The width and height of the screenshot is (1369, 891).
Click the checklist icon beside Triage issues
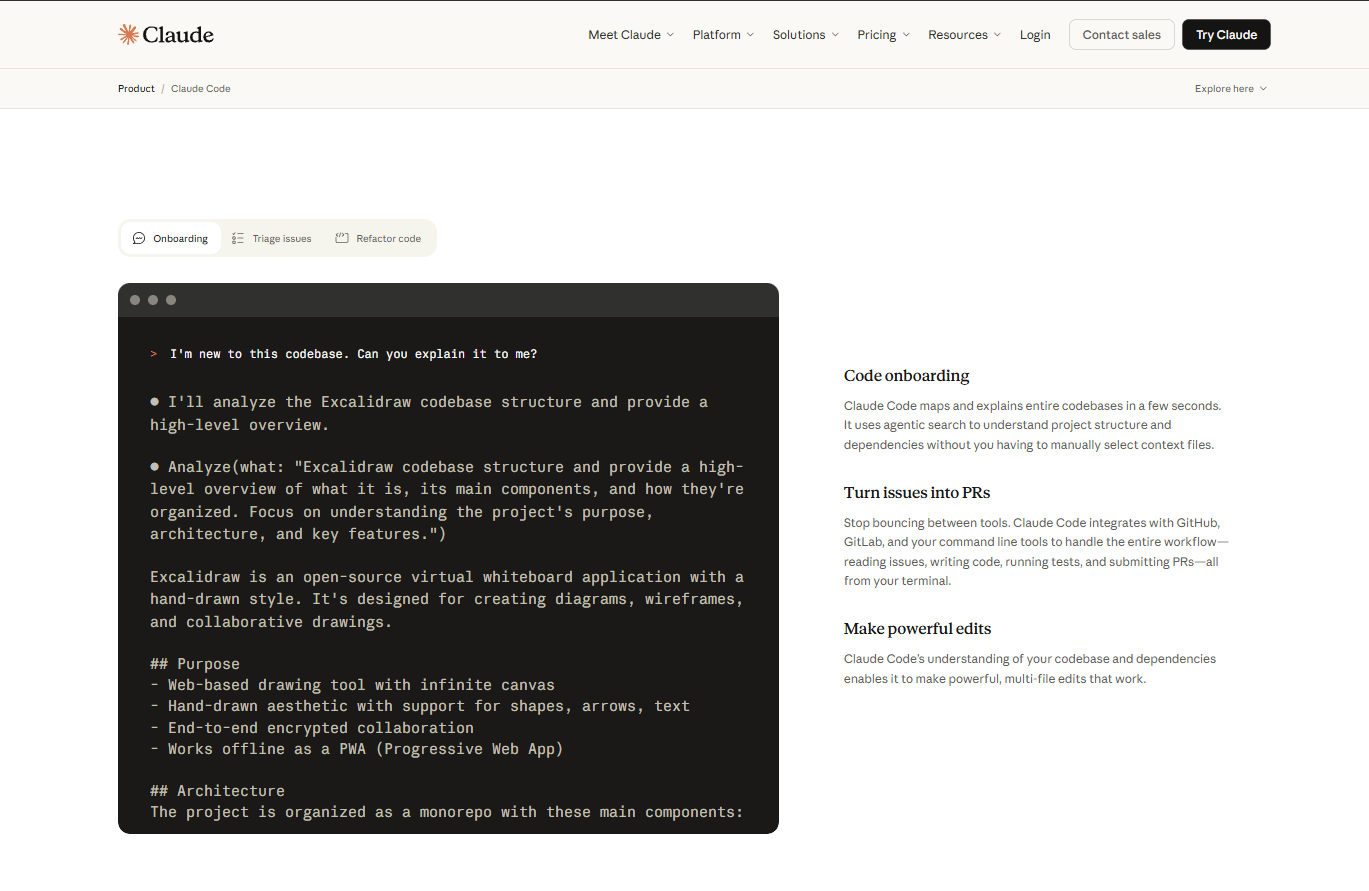238,238
